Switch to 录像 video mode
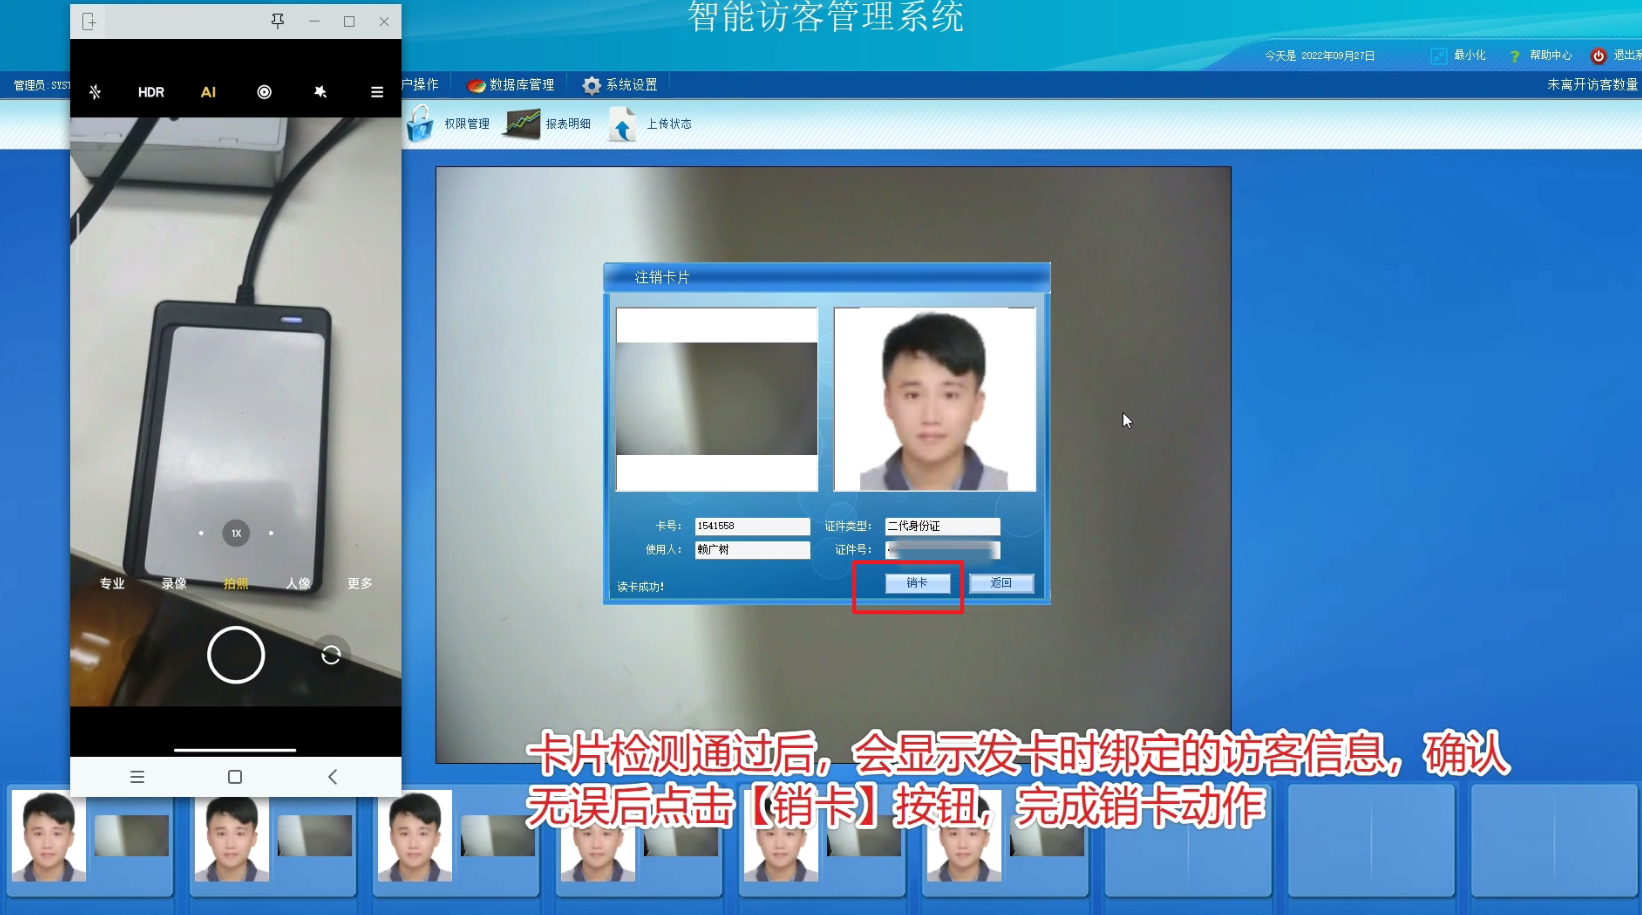This screenshot has width=1642, height=915. click(174, 583)
